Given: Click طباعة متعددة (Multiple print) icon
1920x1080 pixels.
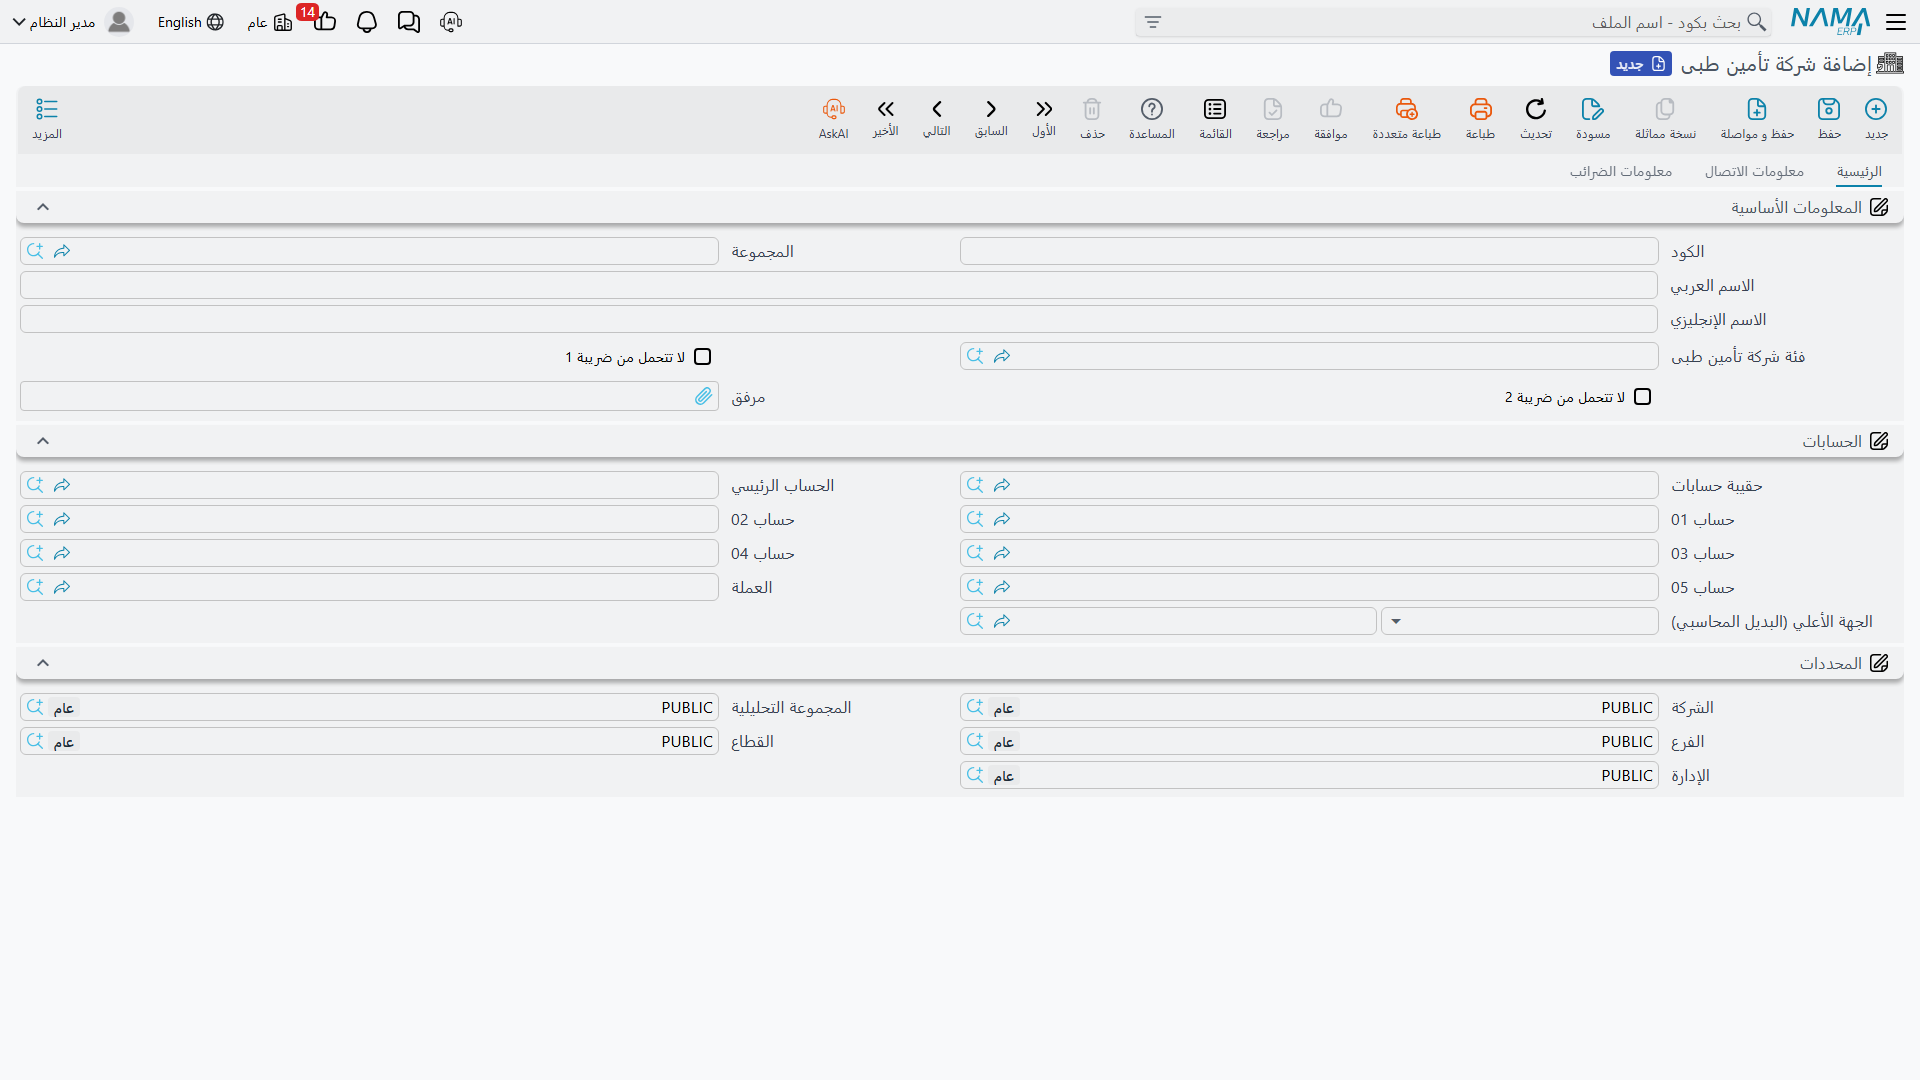Looking at the screenshot, I should coord(1407,109).
